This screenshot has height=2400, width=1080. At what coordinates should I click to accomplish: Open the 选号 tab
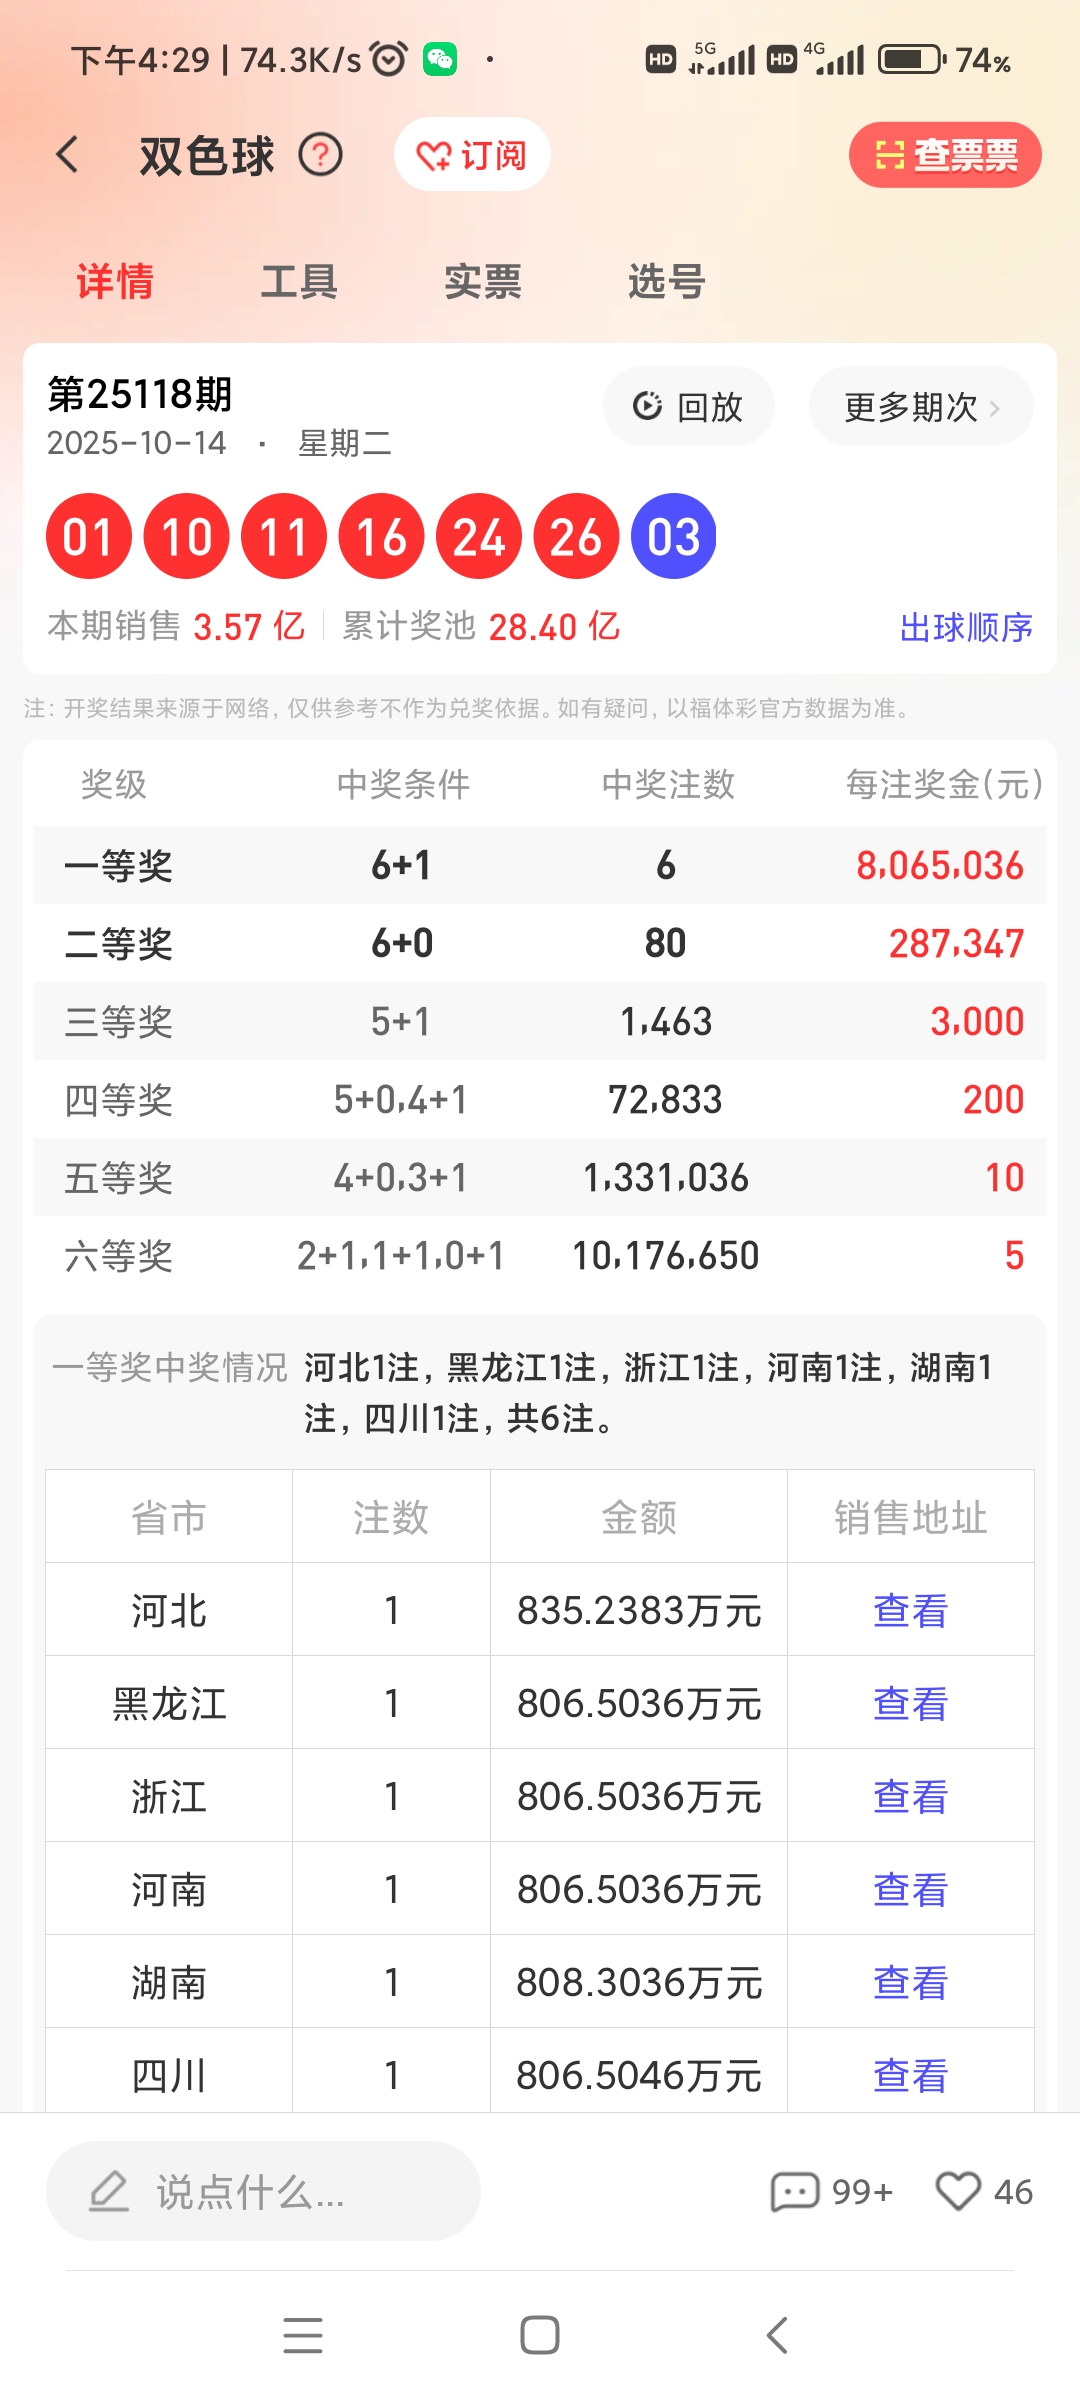[667, 282]
